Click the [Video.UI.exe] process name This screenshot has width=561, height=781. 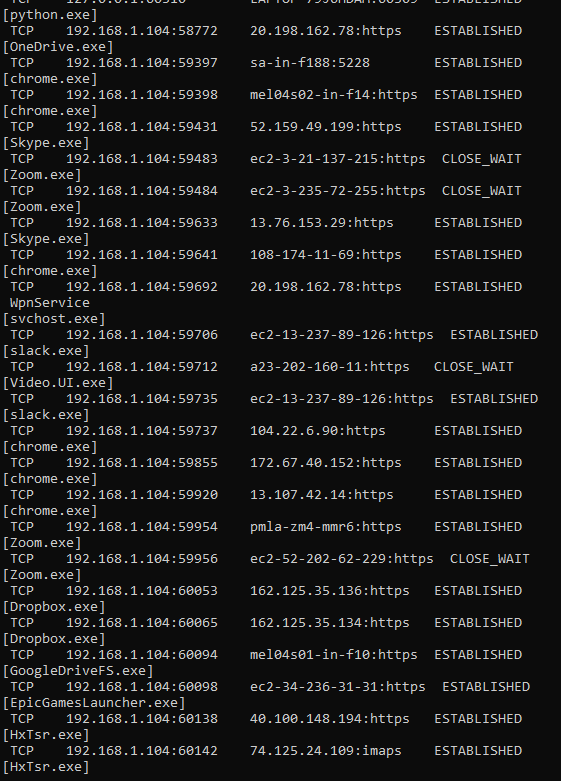[58, 383]
